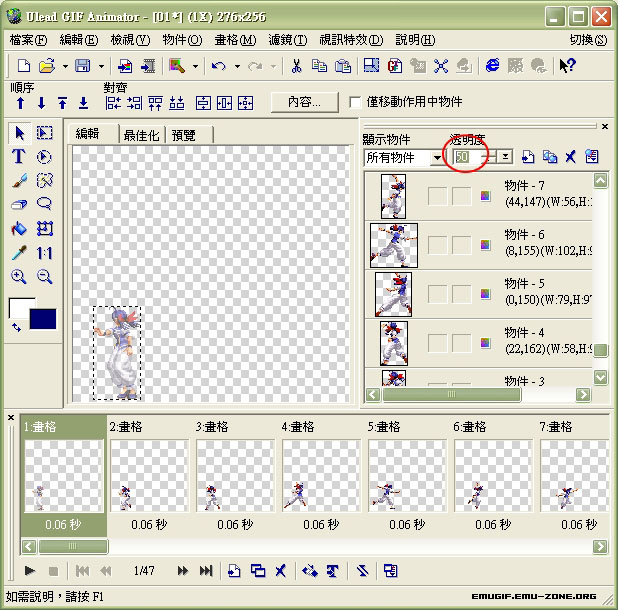The width and height of the screenshot is (618, 610).
Task: Click the Save floppy disk icon
Action: (82, 66)
